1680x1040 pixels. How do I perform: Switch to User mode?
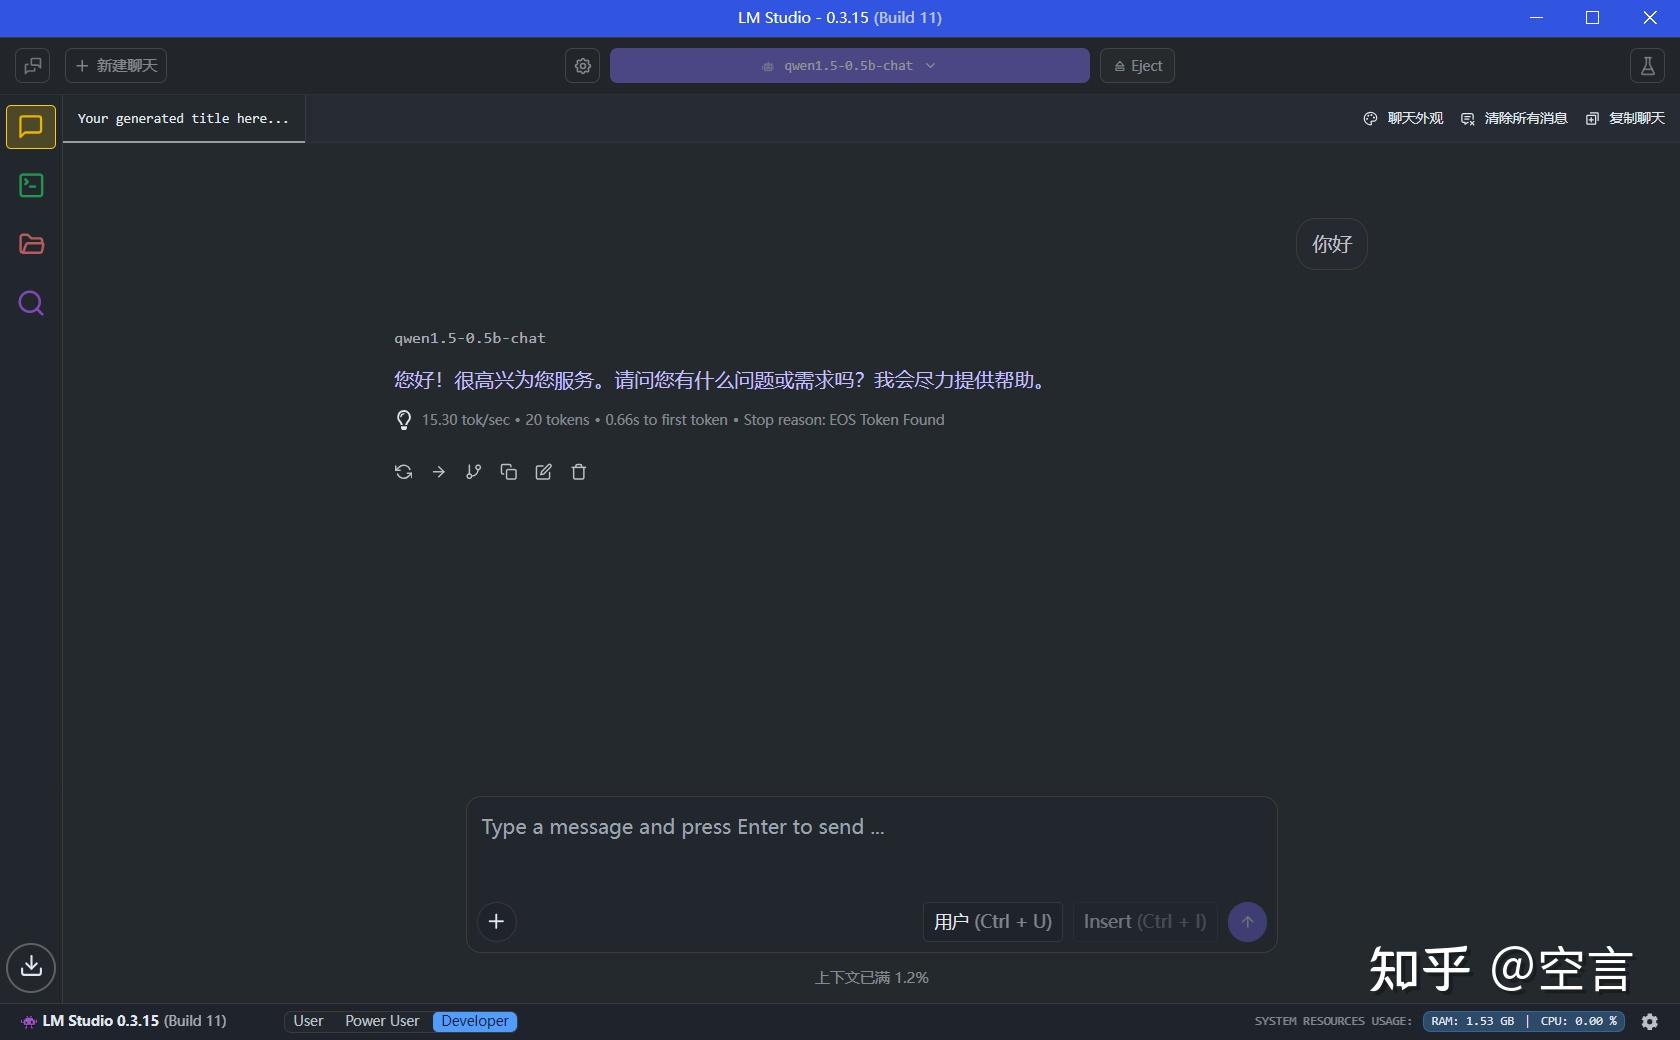point(307,1021)
